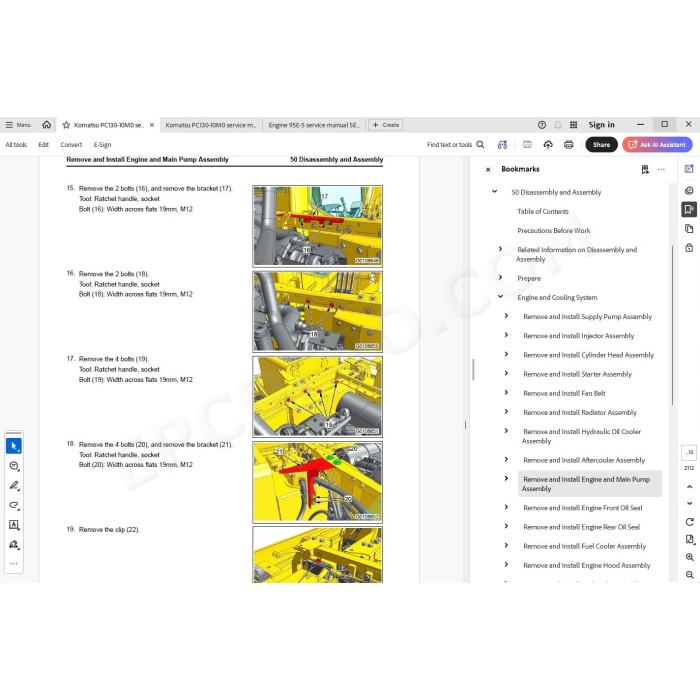Screen dimensions: 700x700
Task: Expand the Prepare bookmark
Action: tap(500, 278)
